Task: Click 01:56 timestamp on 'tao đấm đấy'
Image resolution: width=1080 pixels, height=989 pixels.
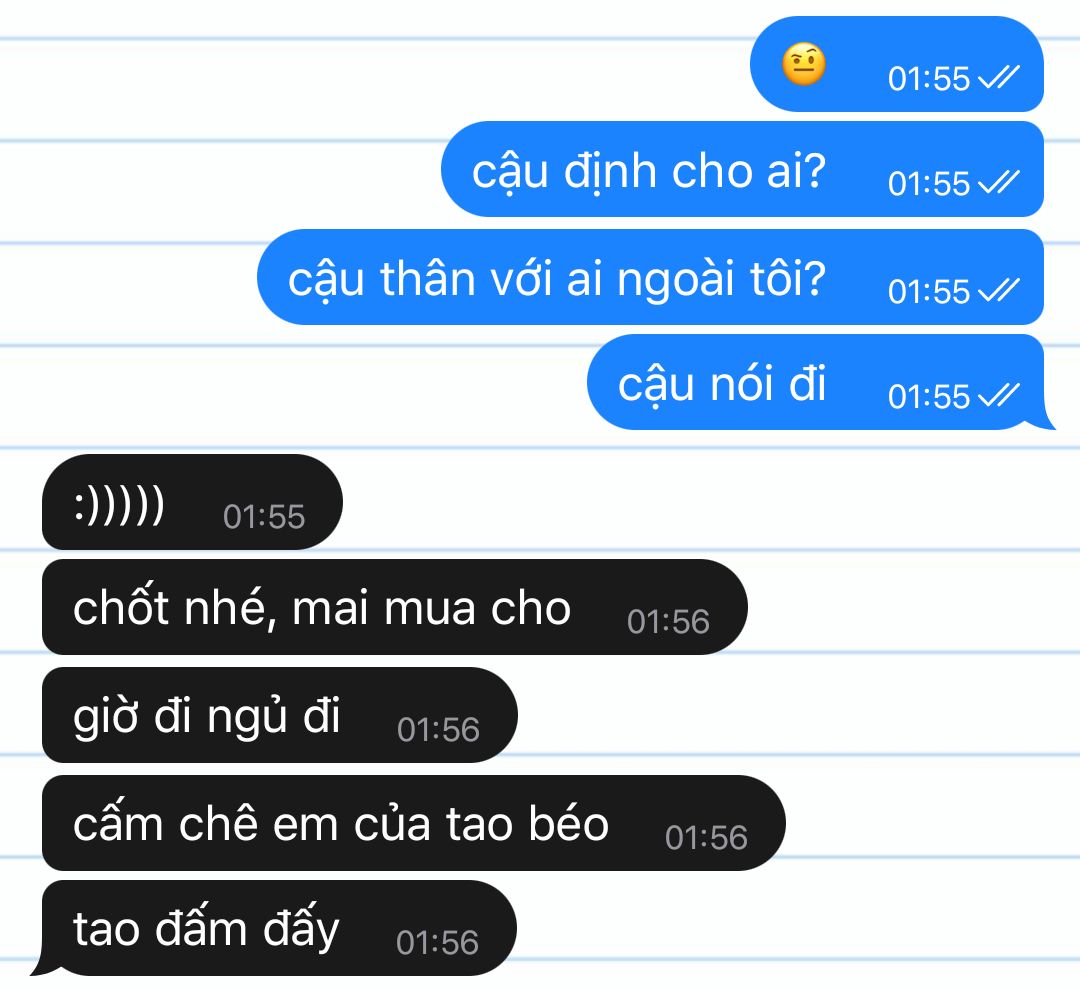Action: [x=437, y=942]
